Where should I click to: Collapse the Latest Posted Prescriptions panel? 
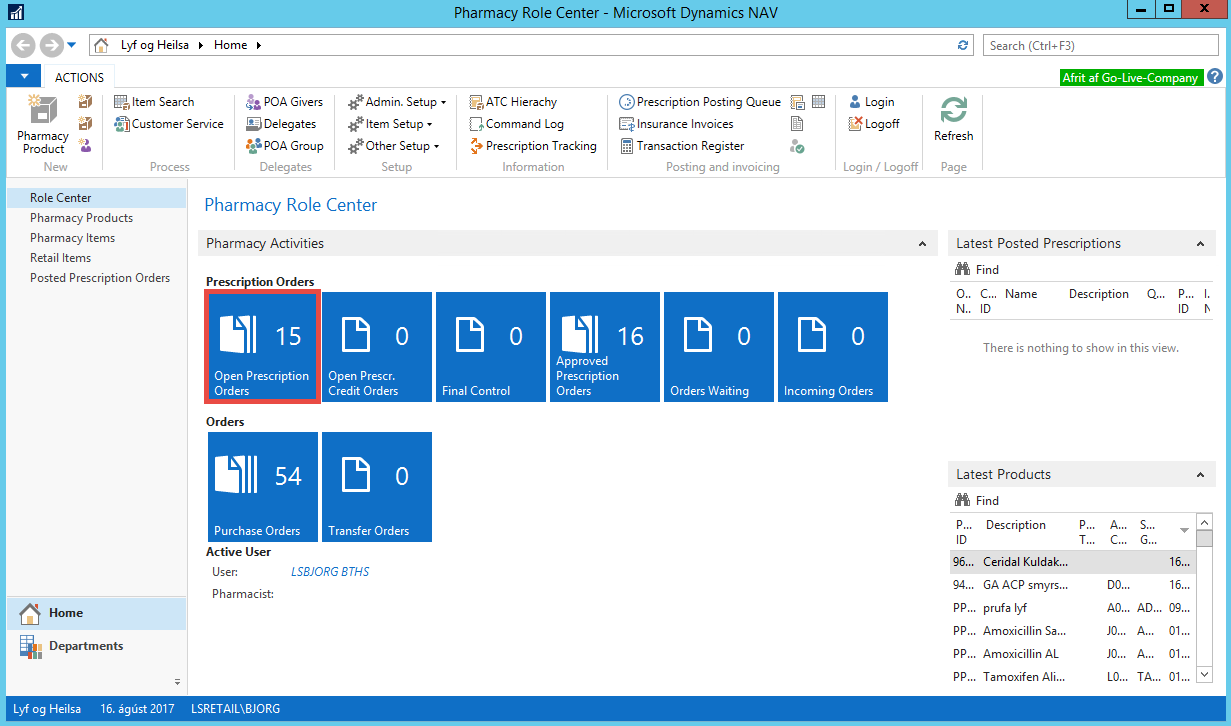1200,244
